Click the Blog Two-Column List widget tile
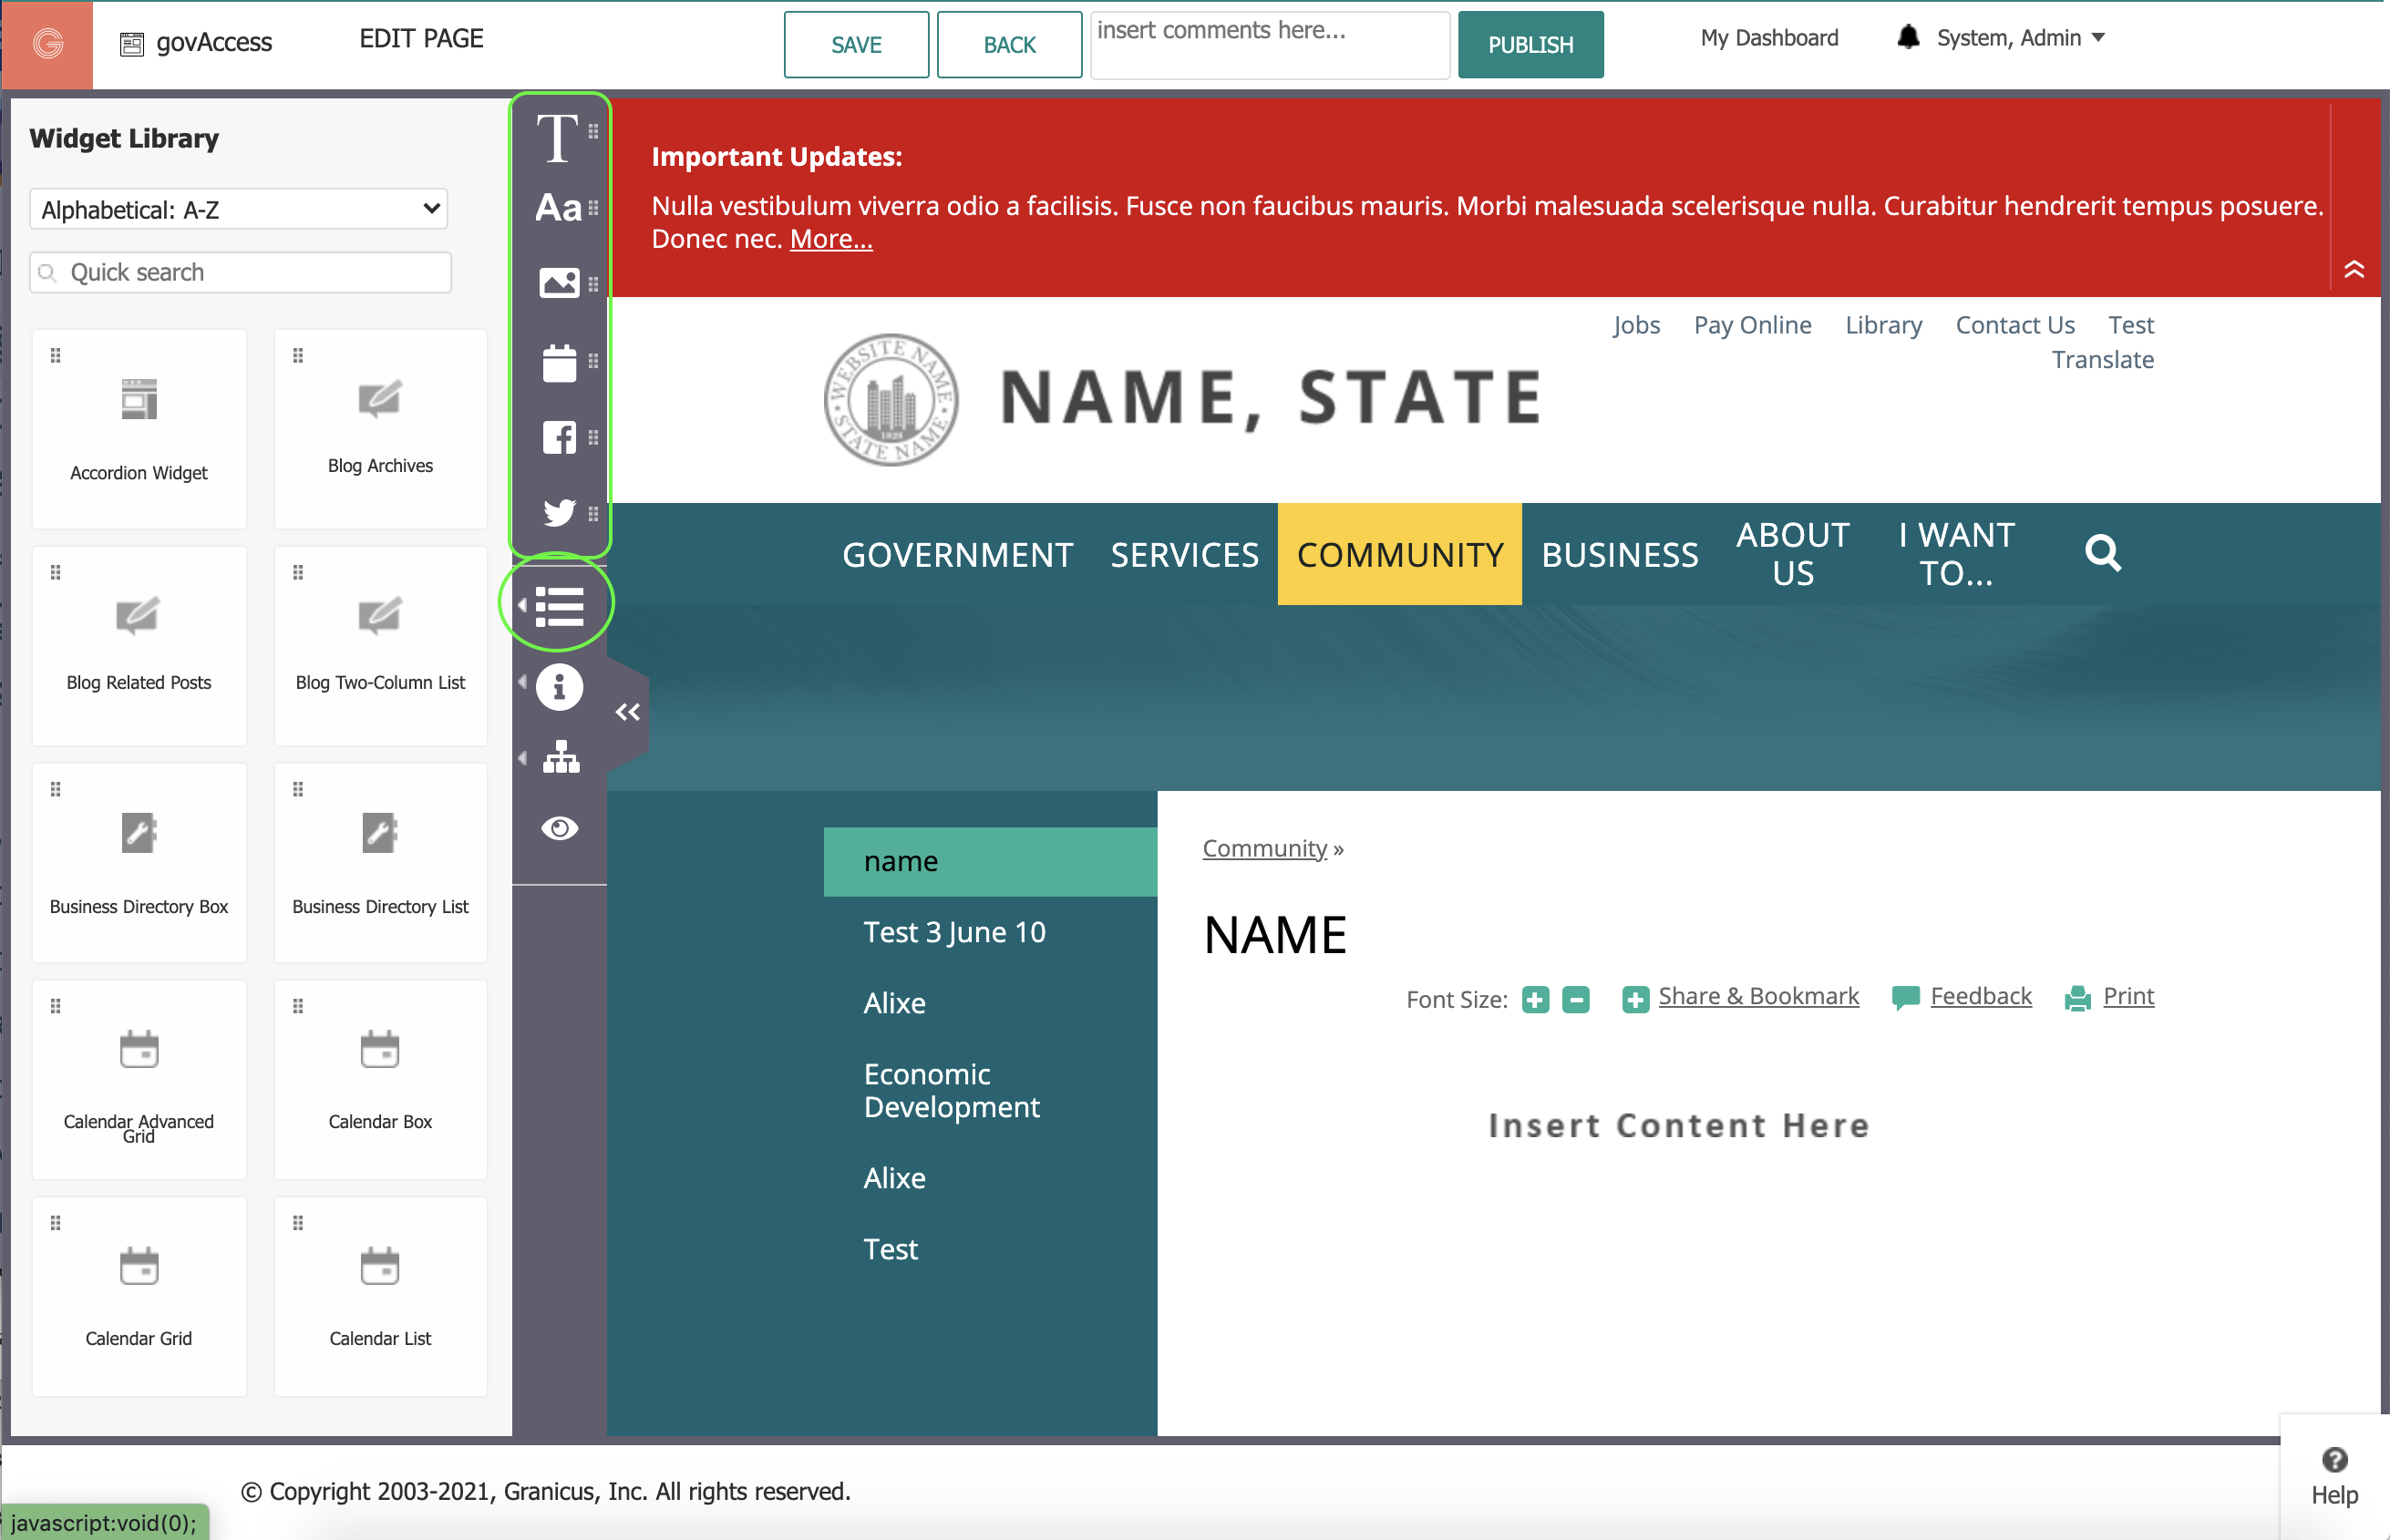This screenshot has height=1540, width=2390. [381, 646]
